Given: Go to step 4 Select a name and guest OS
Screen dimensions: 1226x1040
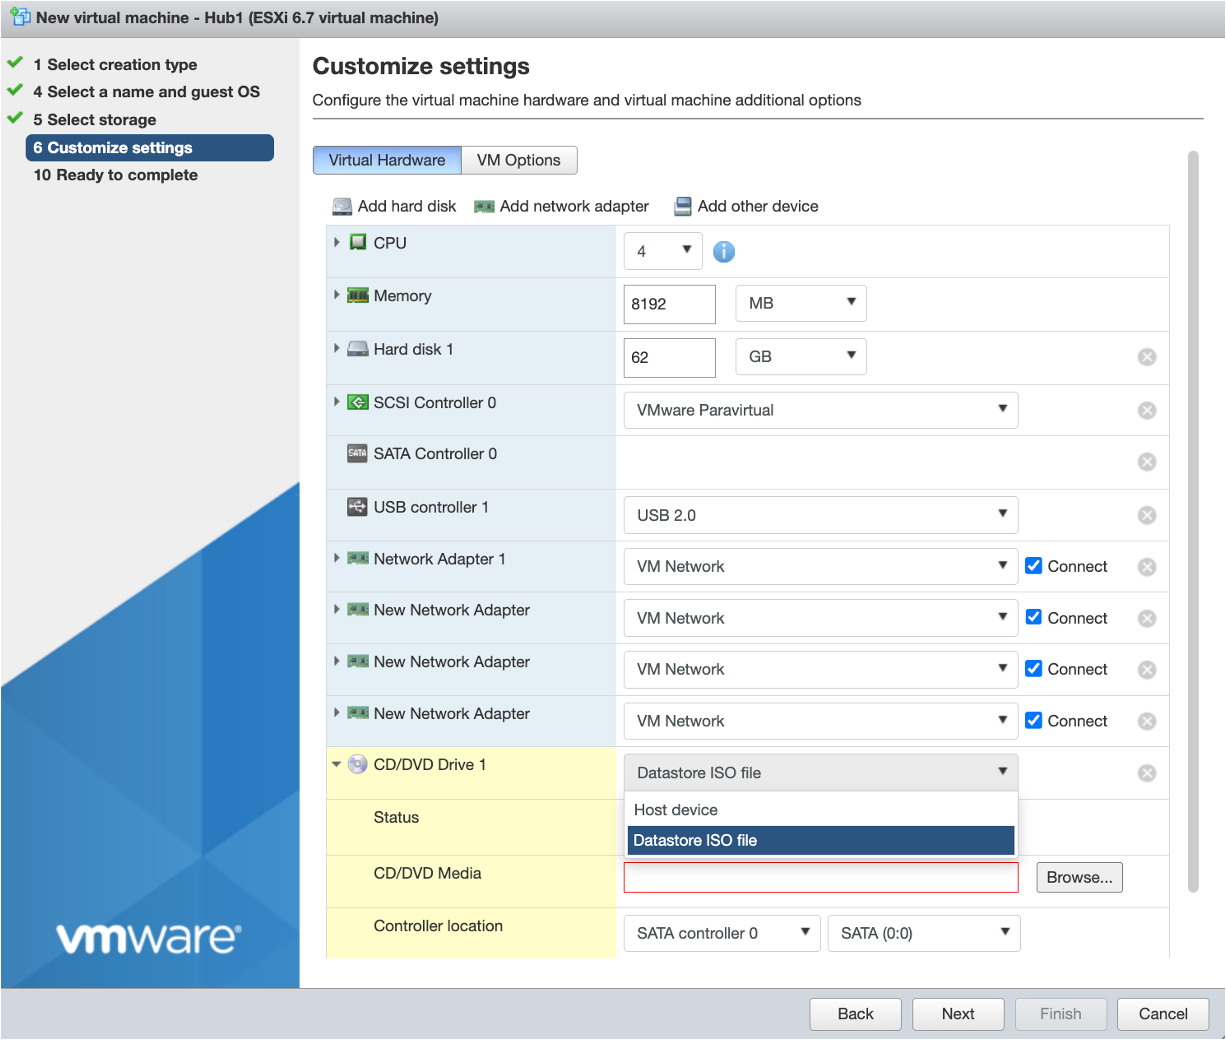Looking at the screenshot, I should (x=146, y=92).
